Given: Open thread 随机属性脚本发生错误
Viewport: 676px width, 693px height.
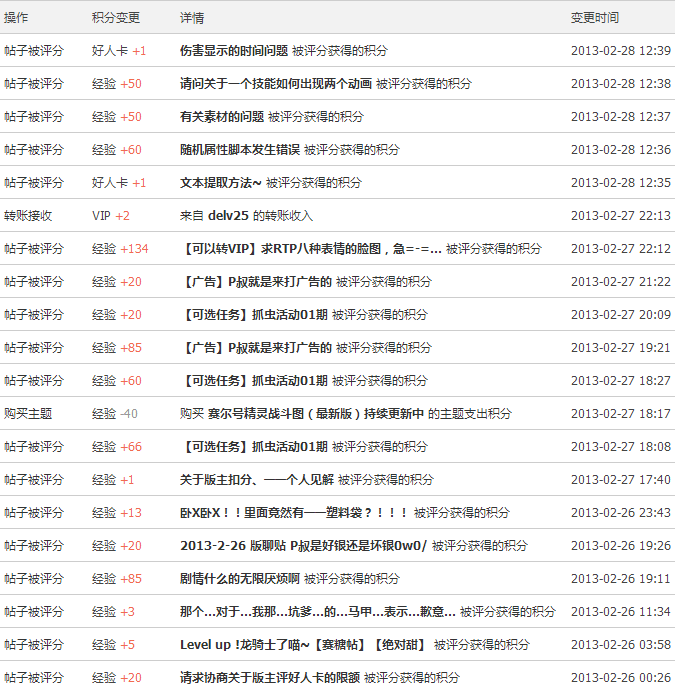Looking at the screenshot, I should coord(240,149).
